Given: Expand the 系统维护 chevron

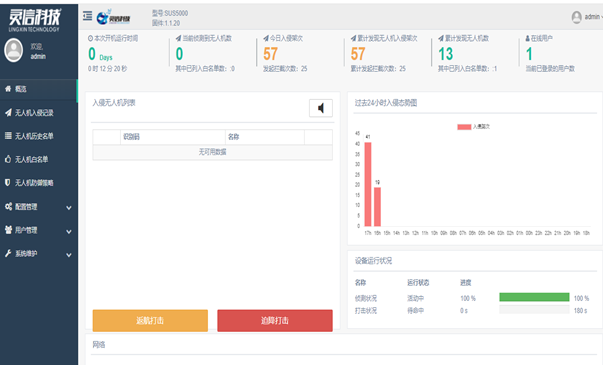Looking at the screenshot, I should (x=69, y=255).
